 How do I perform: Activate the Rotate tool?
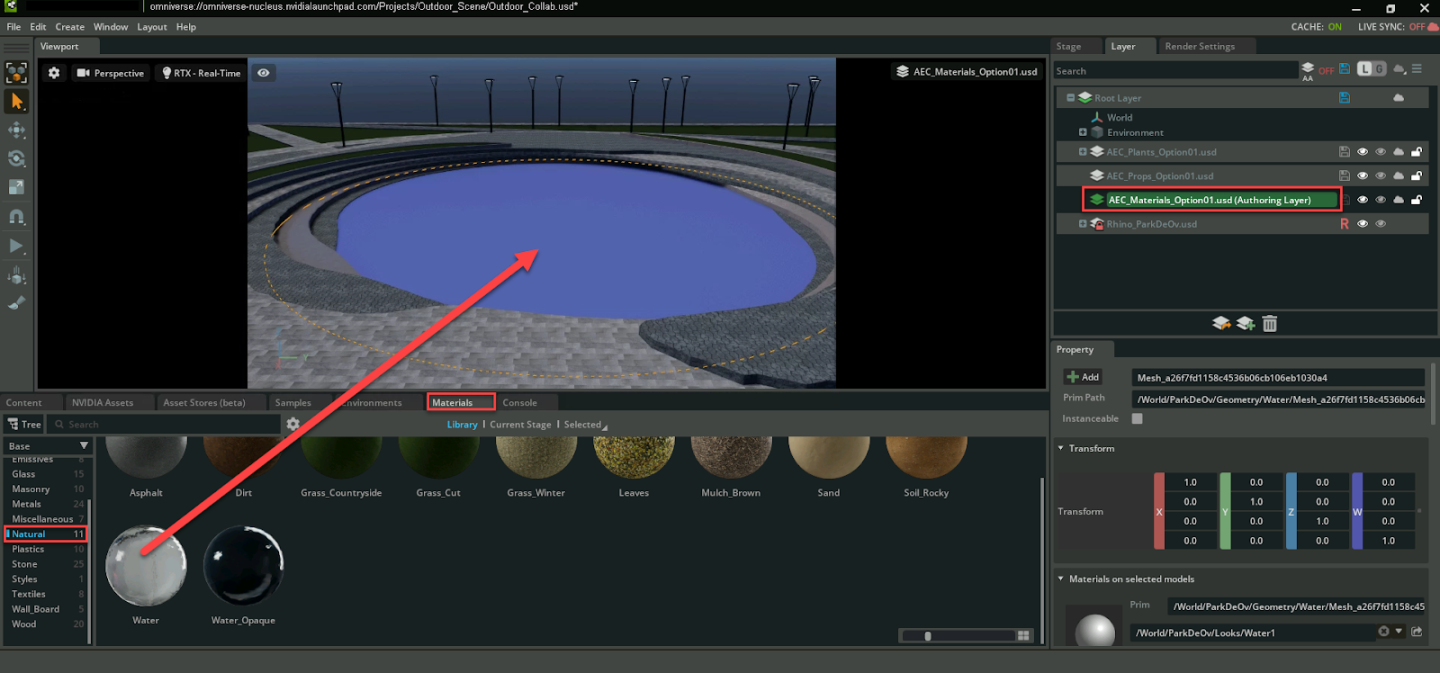(17, 159)
